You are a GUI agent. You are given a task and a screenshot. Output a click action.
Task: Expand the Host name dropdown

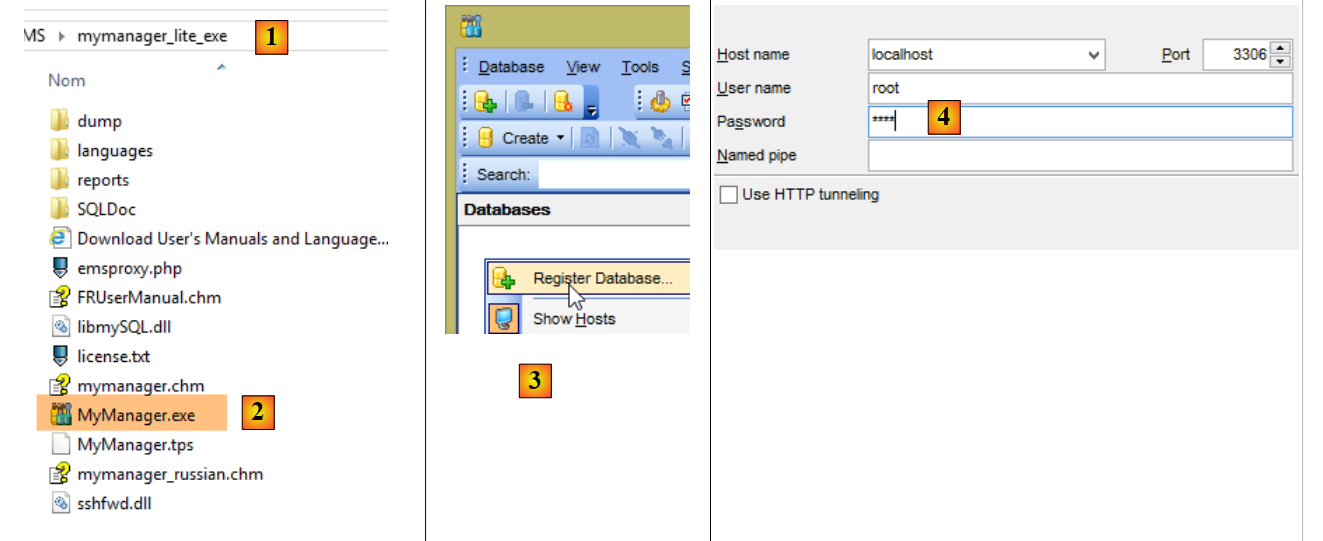(1093, 55)
